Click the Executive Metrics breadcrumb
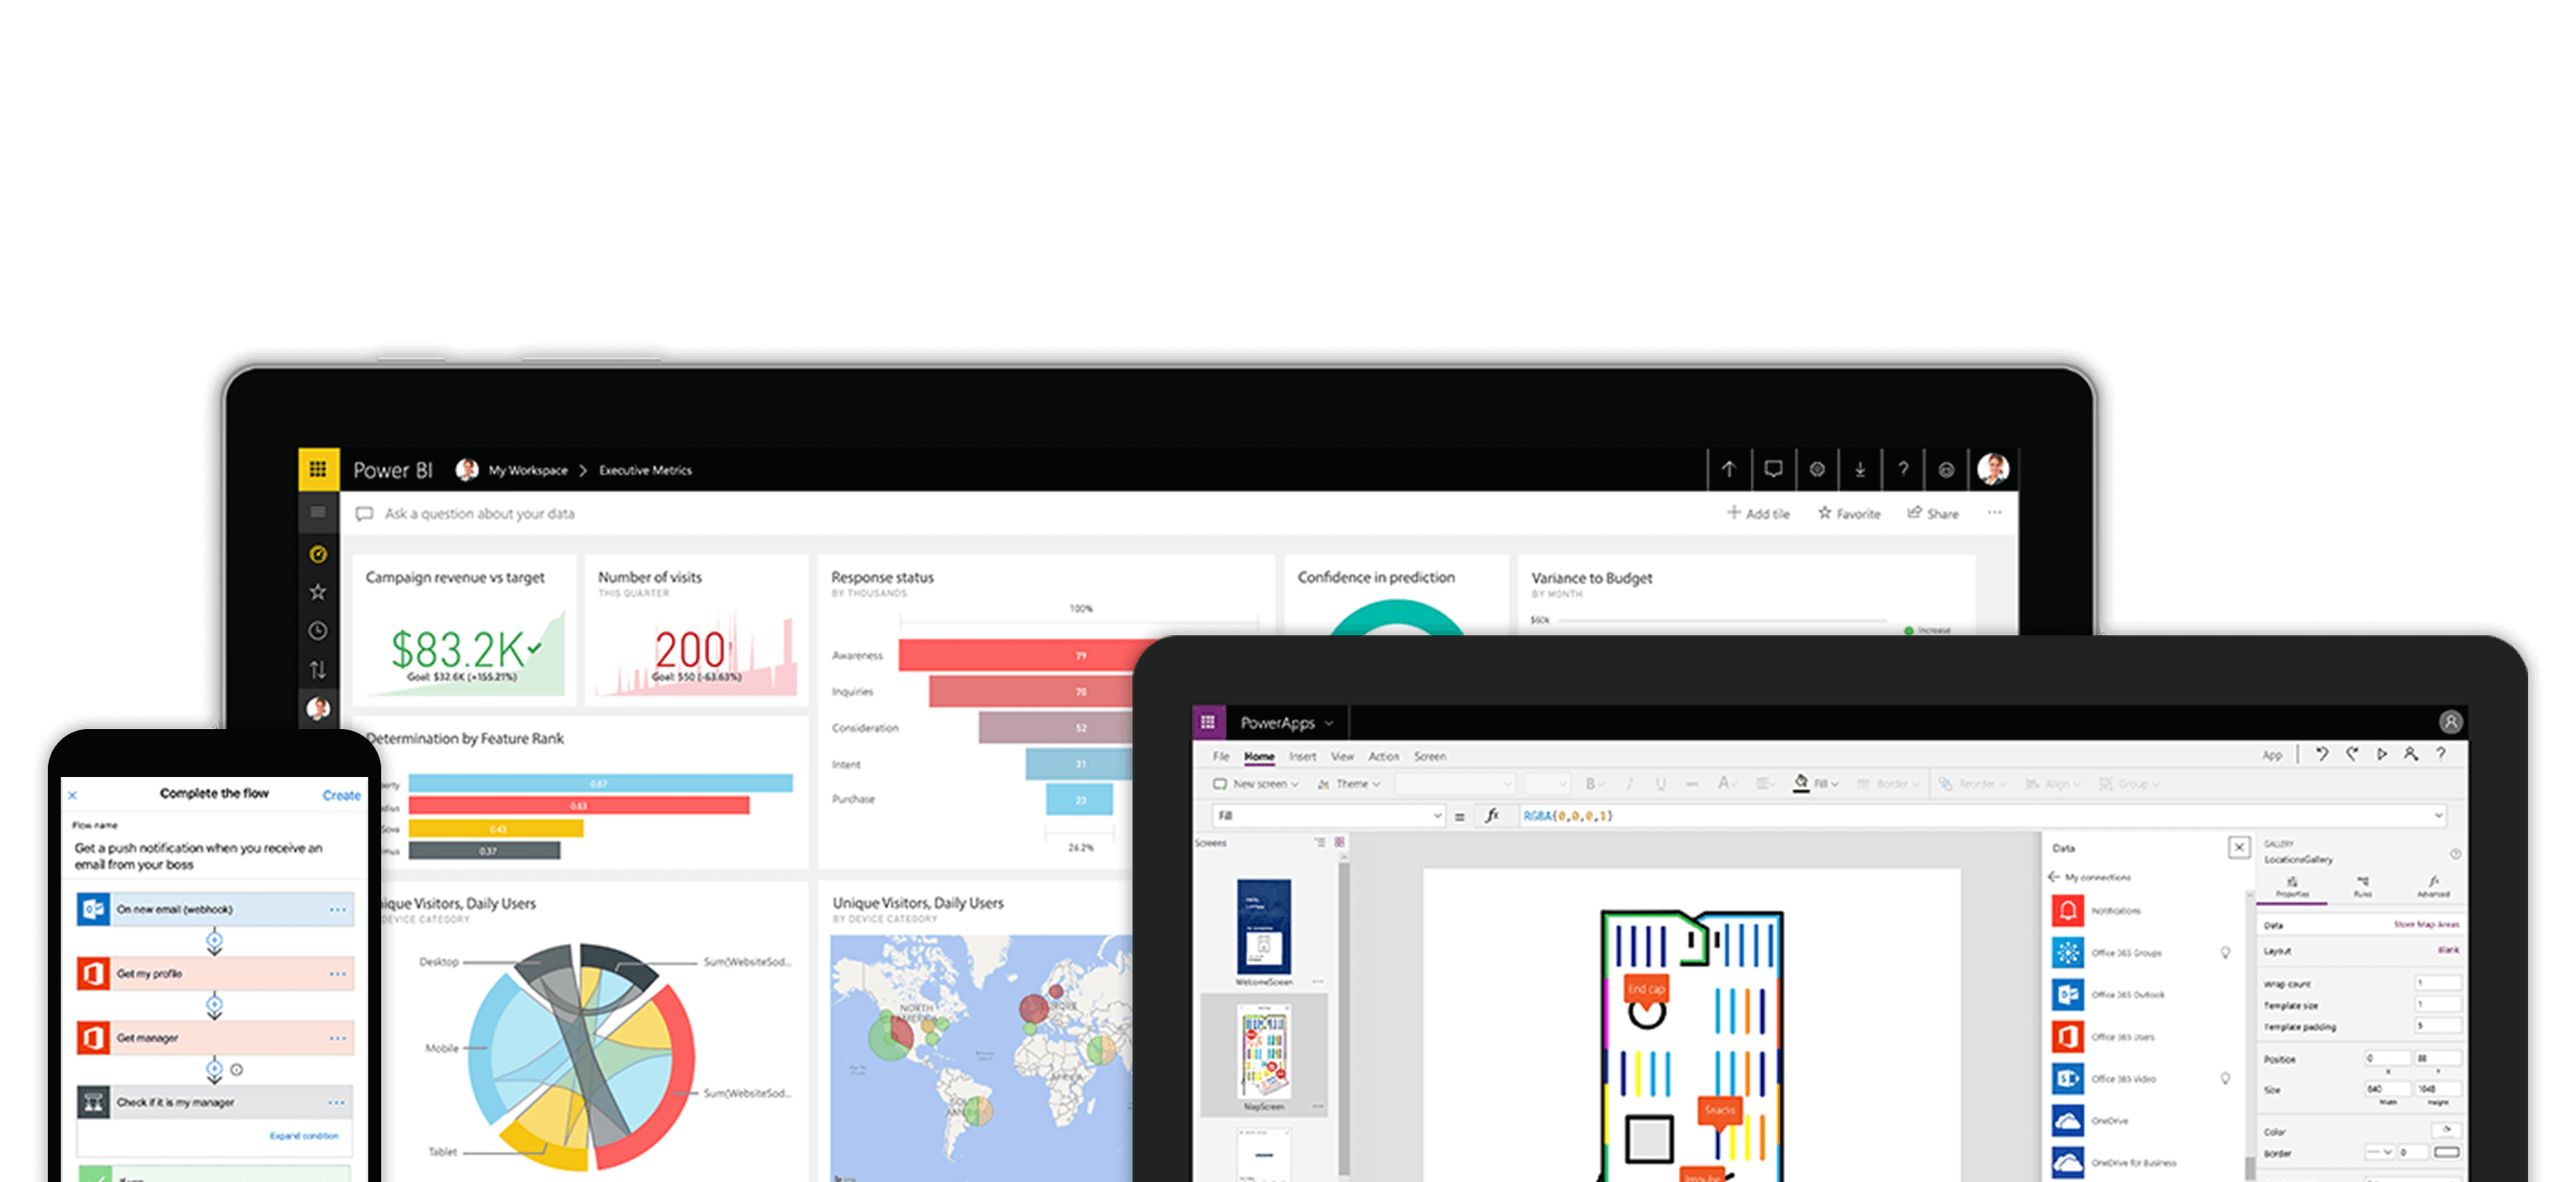2576x1182 pixels. [x=645, y=470]
